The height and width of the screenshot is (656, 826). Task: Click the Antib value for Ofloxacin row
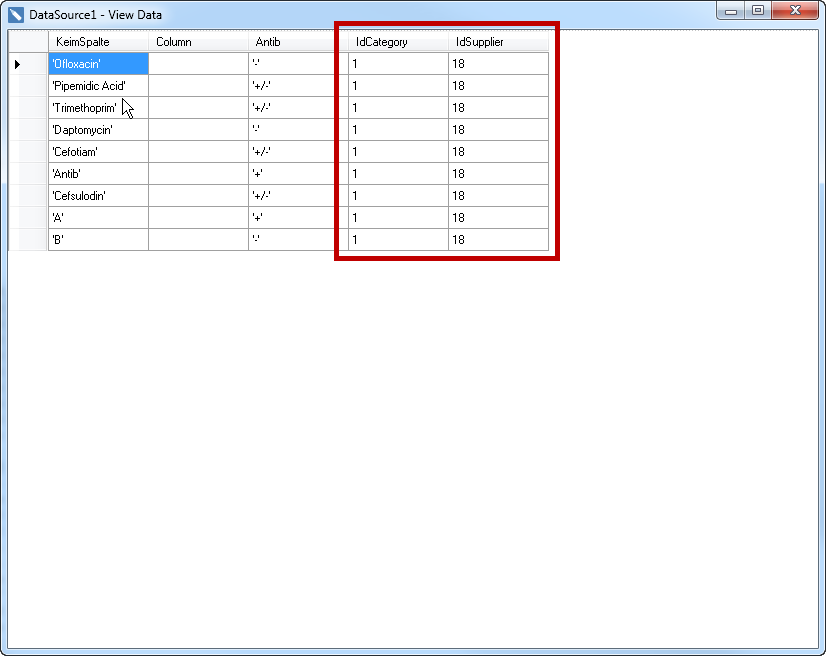click(299, 64)
